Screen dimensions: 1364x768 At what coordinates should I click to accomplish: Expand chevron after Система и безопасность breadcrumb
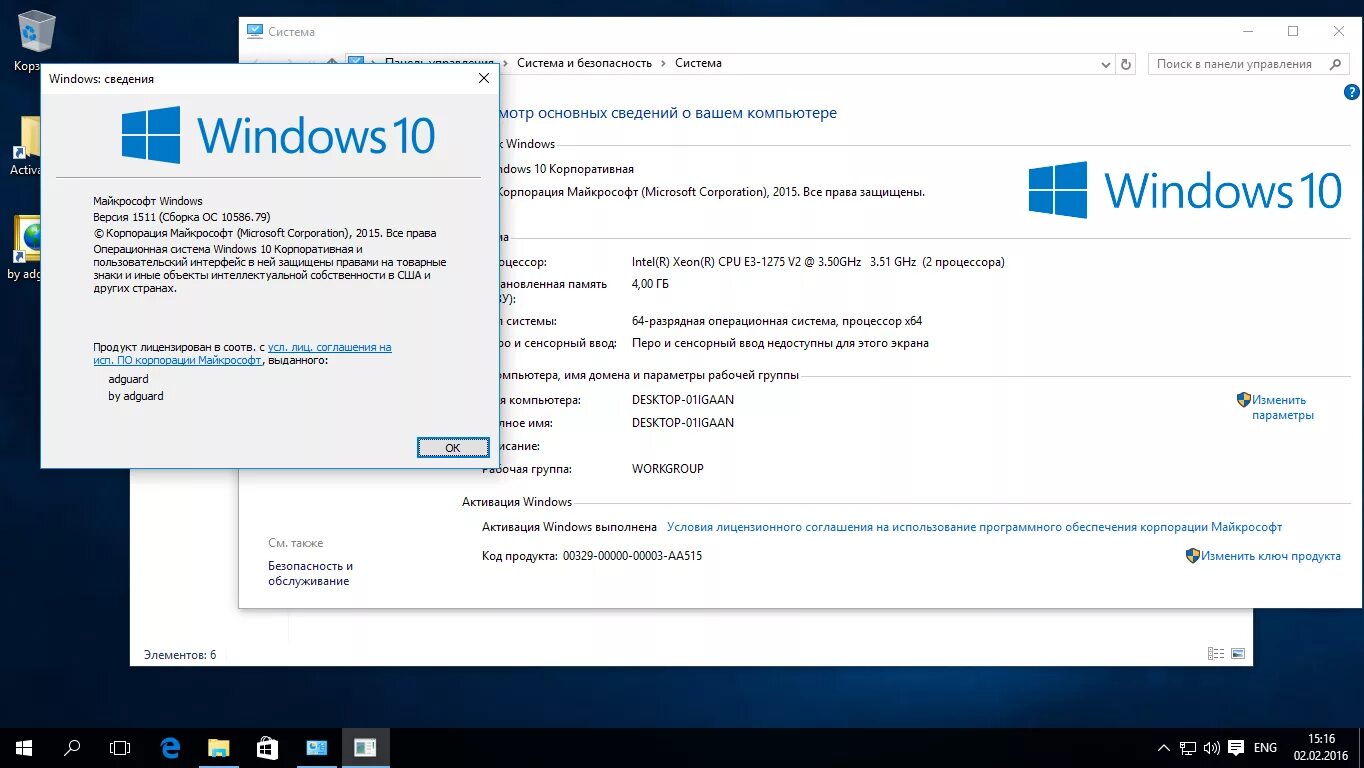click(663, 63)
